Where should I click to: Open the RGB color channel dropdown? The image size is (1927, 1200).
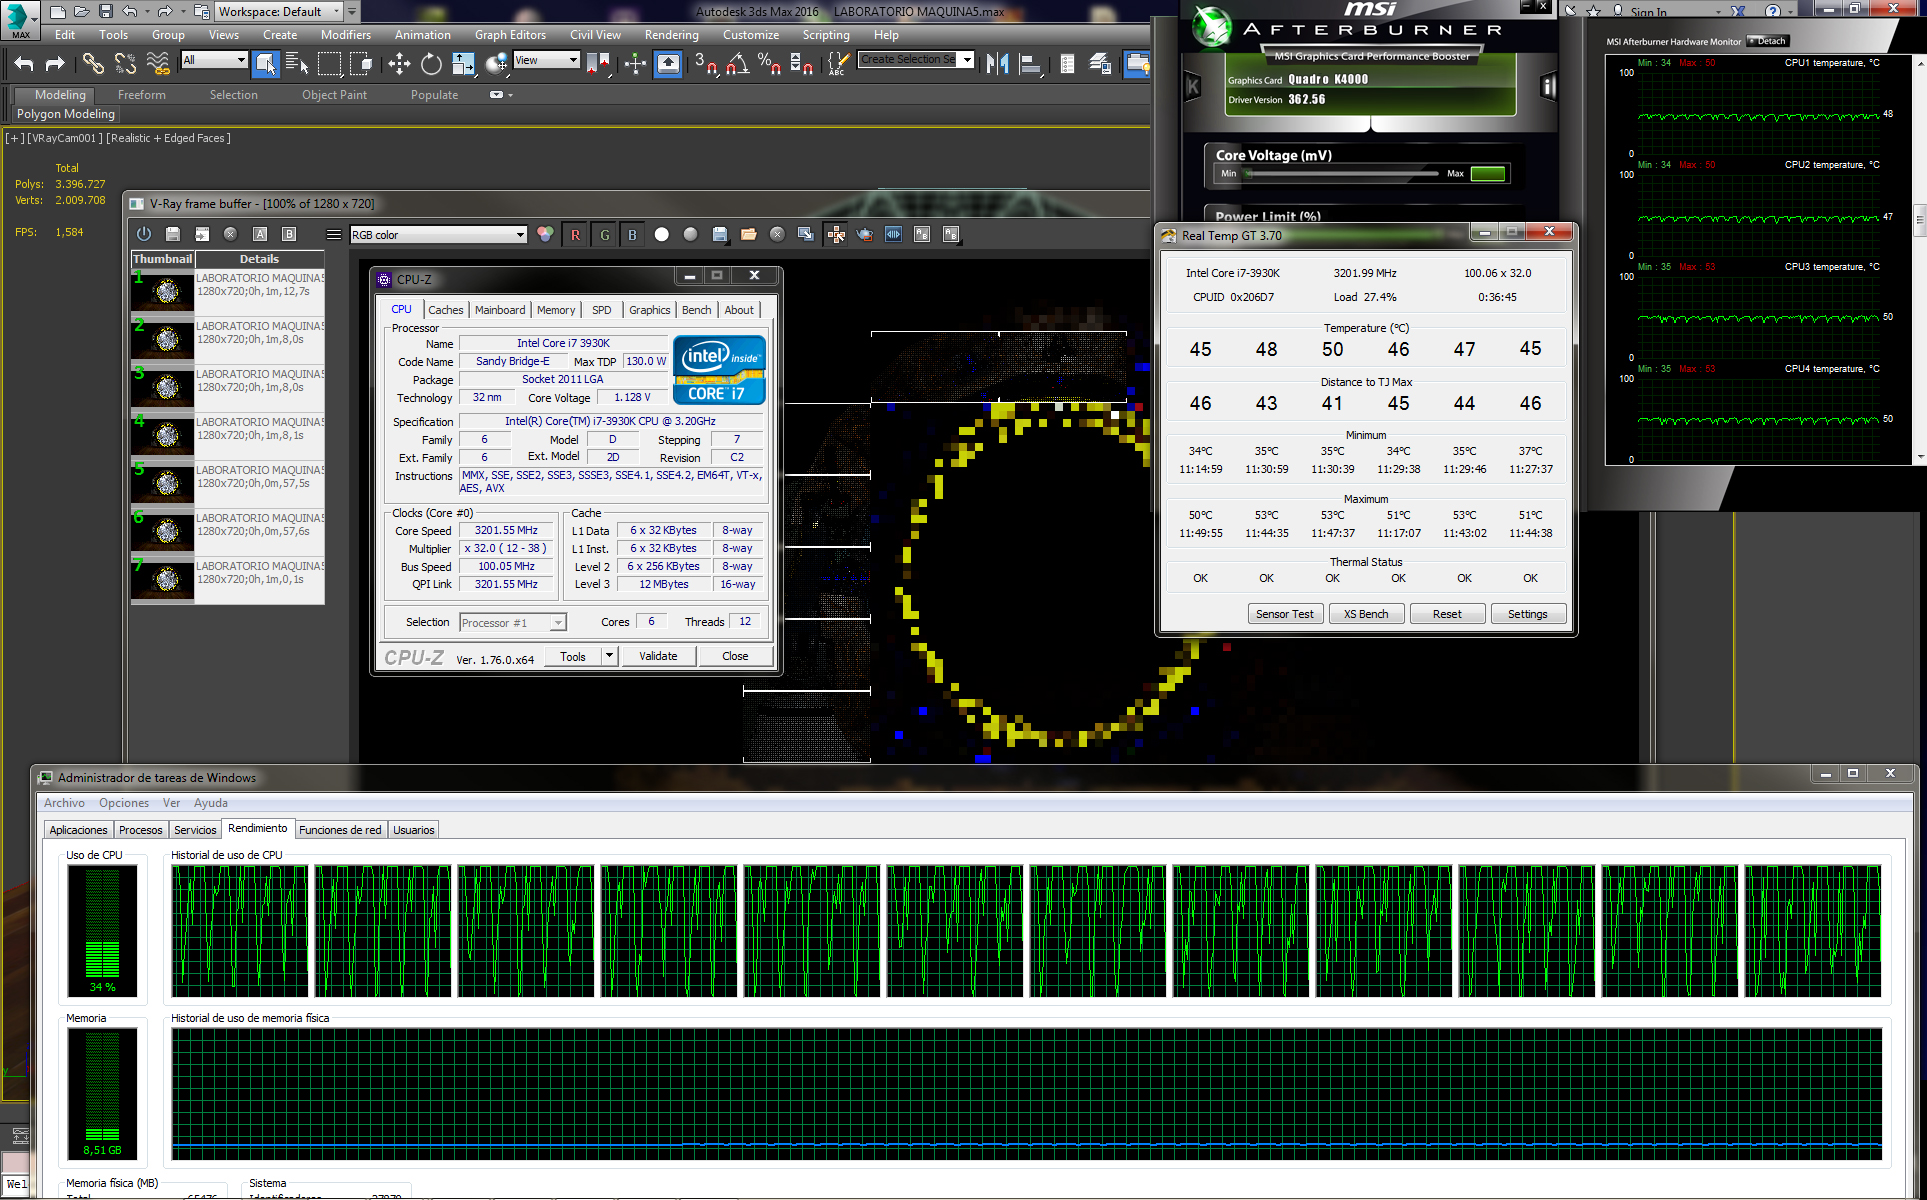coord(520,235)
